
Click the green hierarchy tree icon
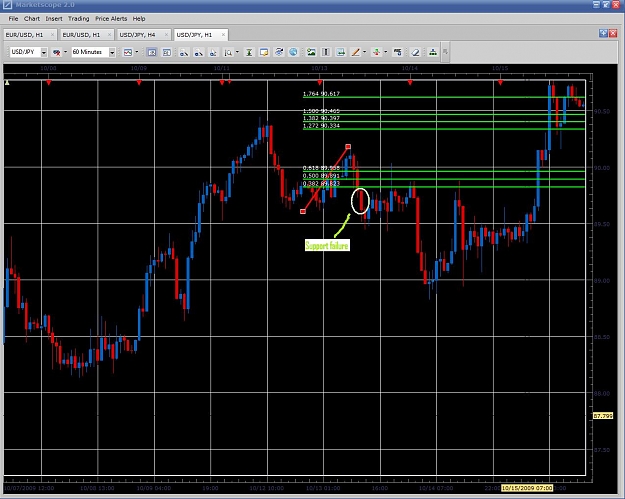[433, 52]
